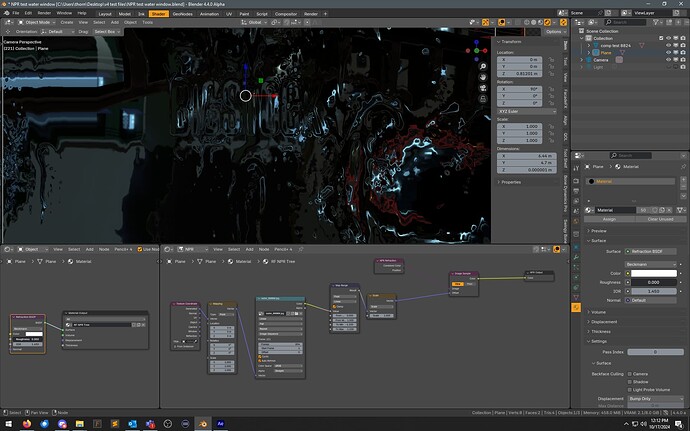Enable Backface Culling Camera checkbox
Viewport: 690px width, 431px height.
point(630,374)
